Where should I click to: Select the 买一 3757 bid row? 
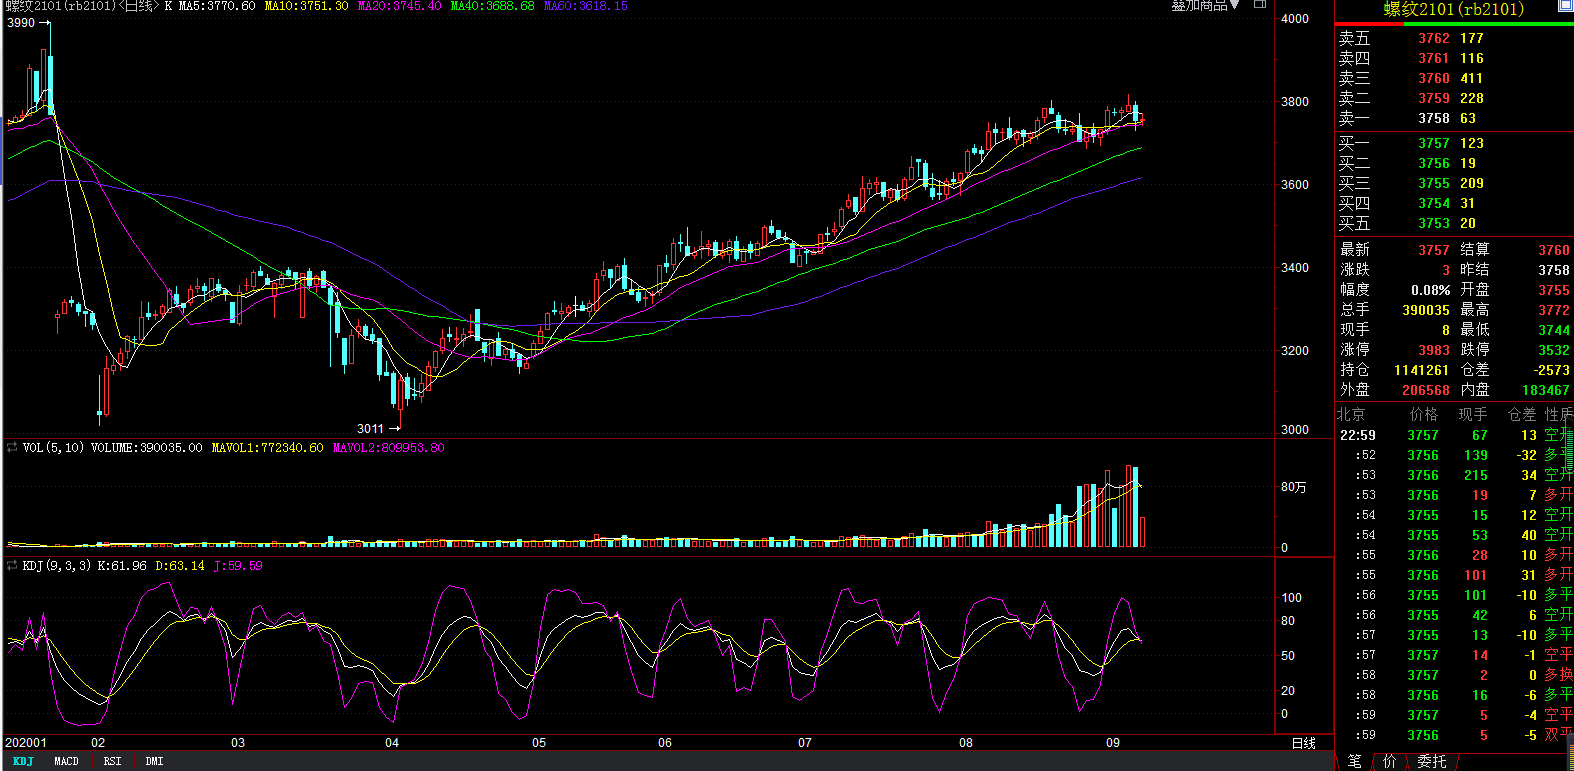pyautogui.click(x=1455, y=143)
